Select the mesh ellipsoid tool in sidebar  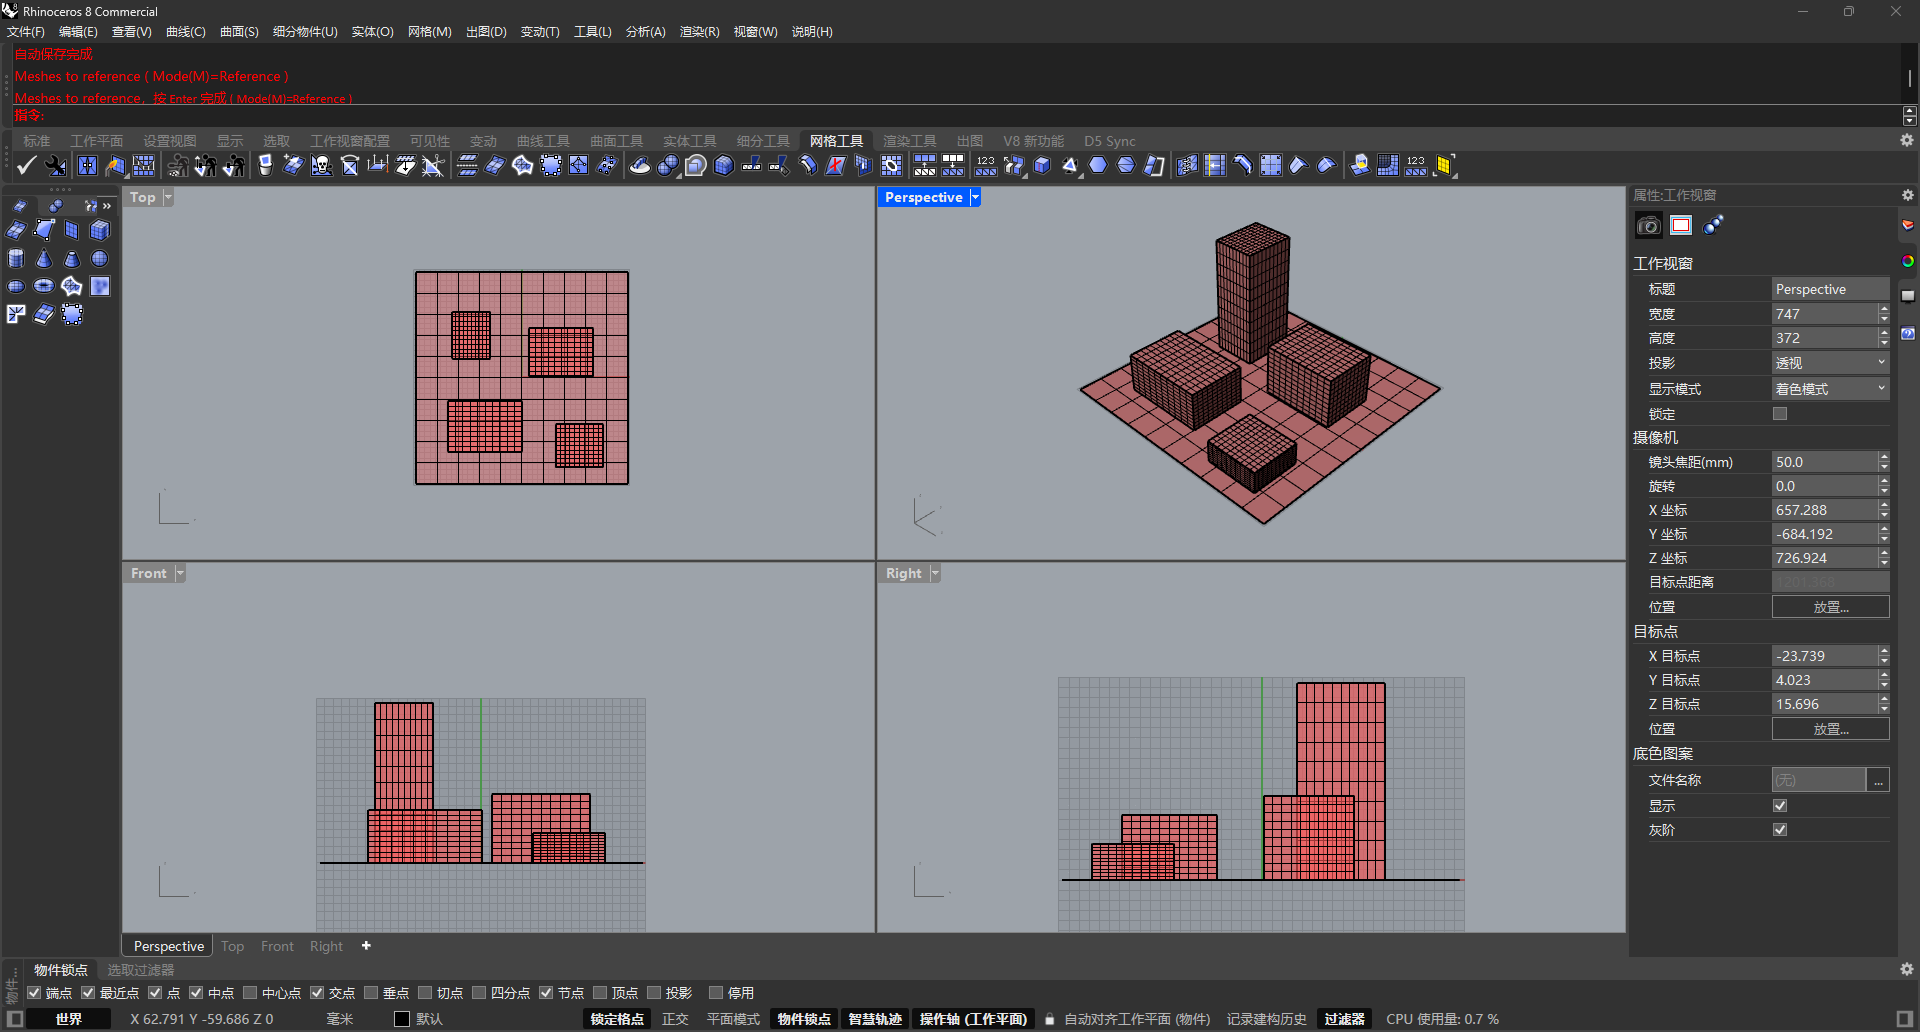click(16, 287)
